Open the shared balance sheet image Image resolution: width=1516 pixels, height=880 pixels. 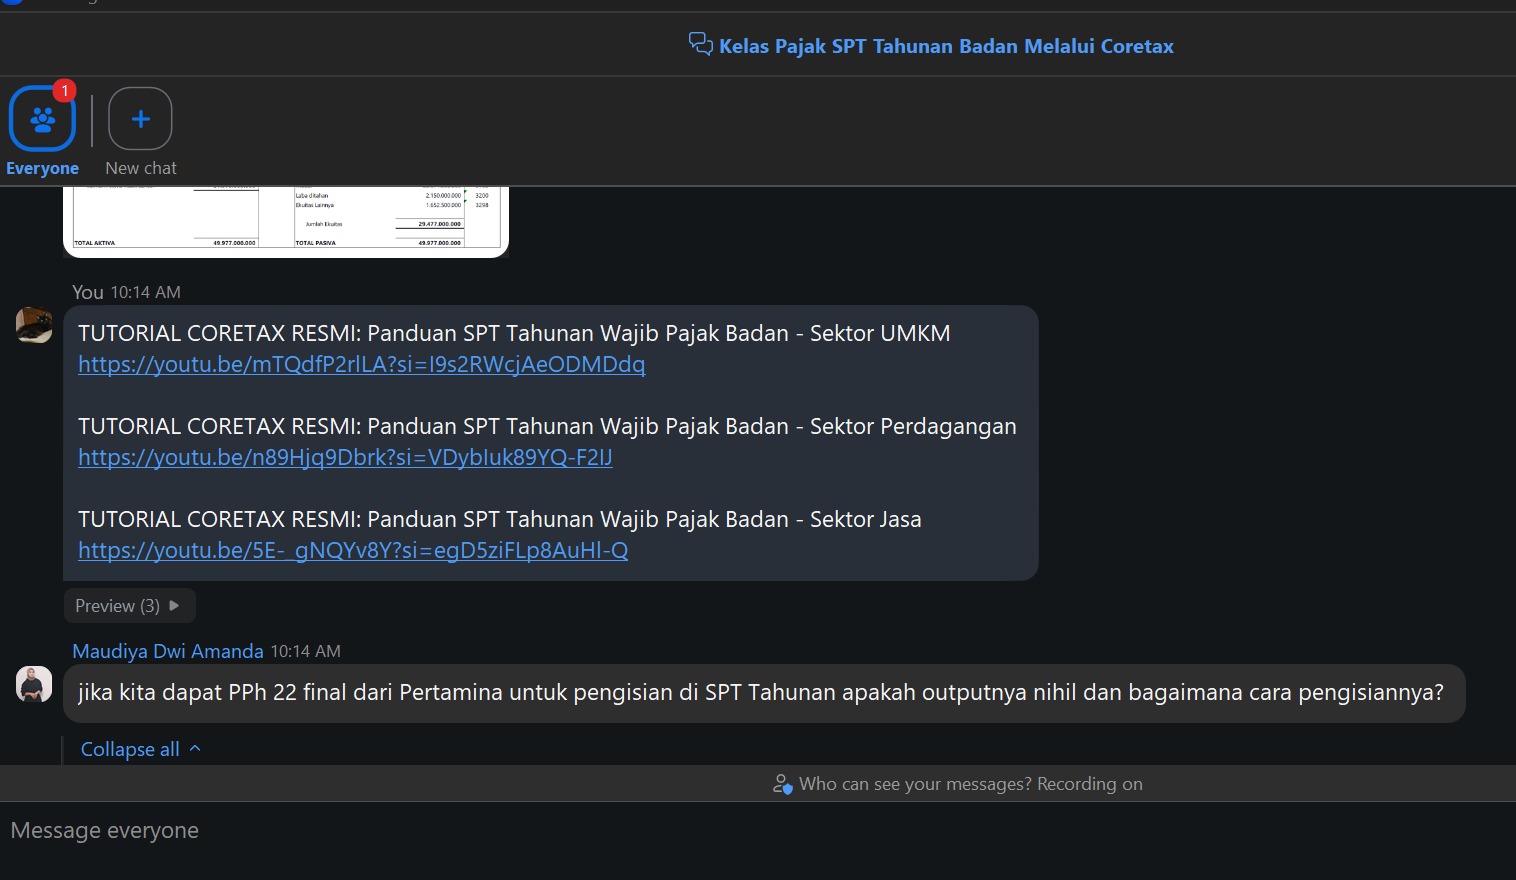[x=286, y=221]
